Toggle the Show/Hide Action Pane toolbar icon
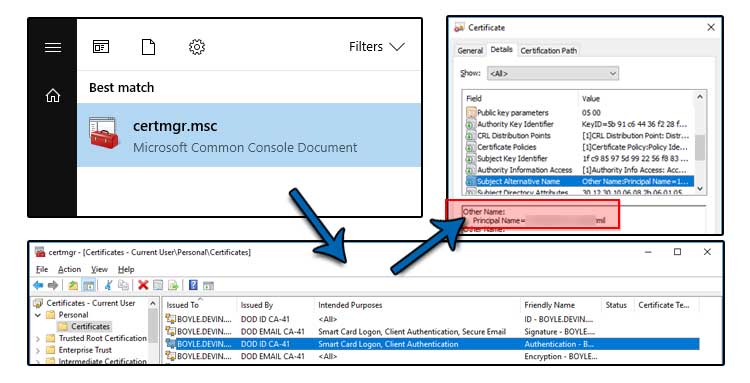This screenshot has width=750, height=383. click(x=208, y=286)
